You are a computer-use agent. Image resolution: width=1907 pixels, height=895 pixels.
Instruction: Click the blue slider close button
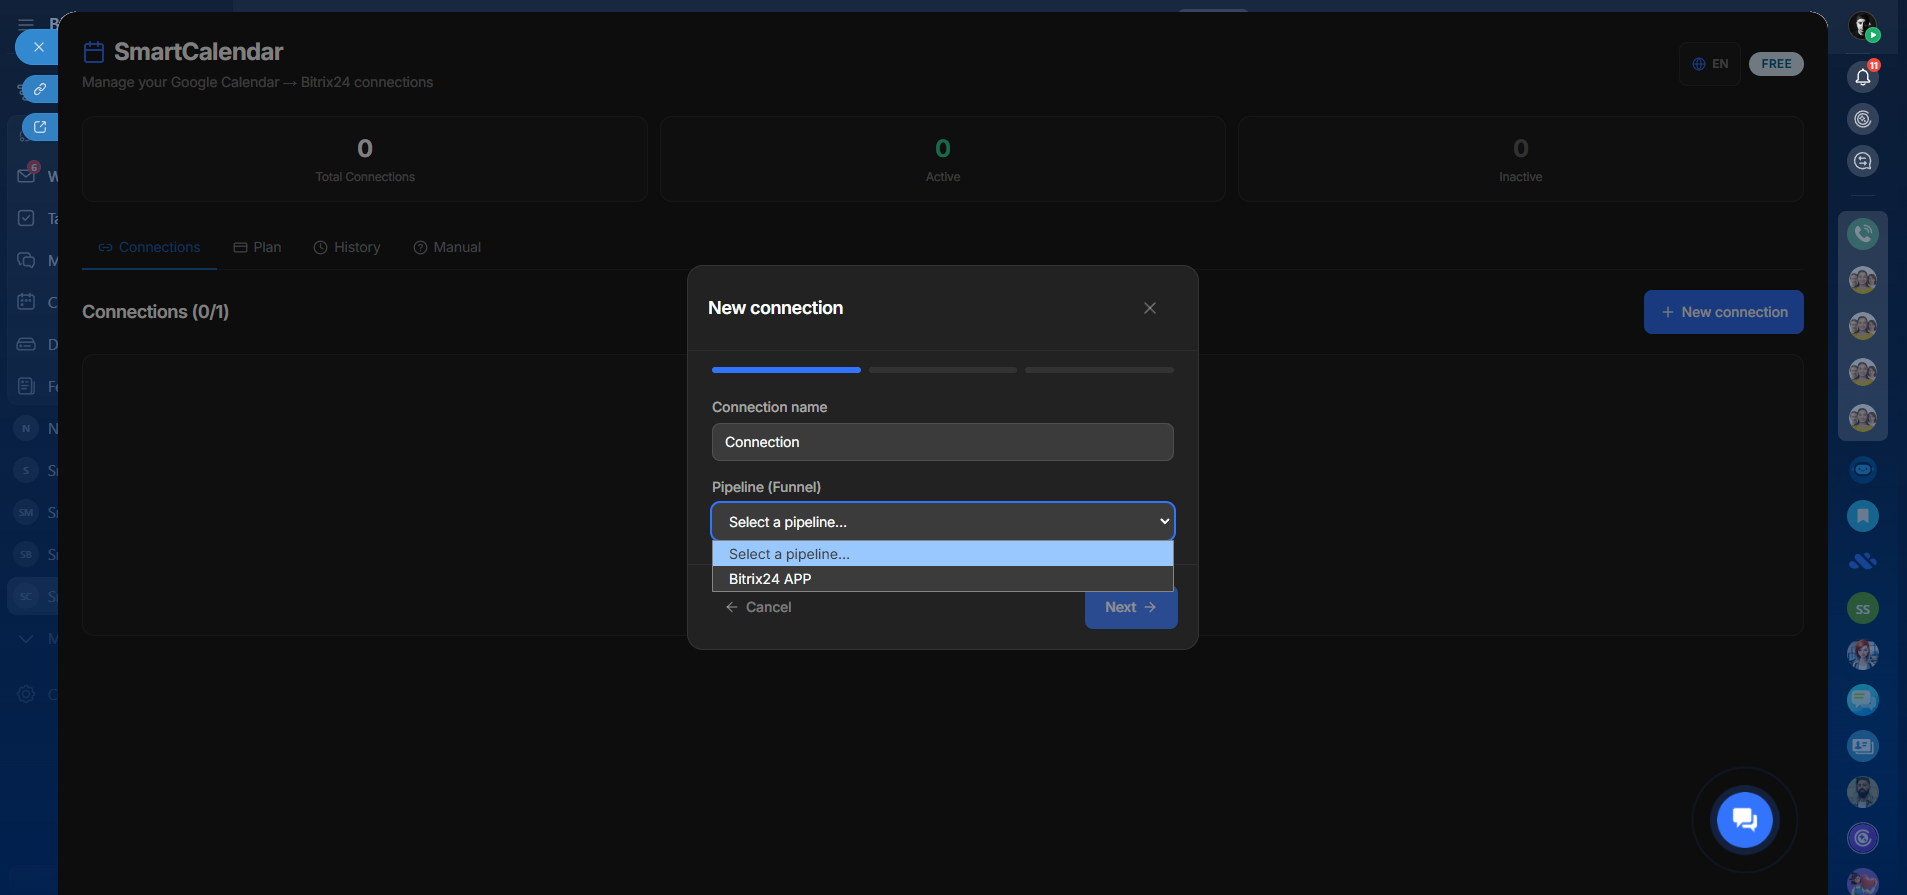[38, 47]
